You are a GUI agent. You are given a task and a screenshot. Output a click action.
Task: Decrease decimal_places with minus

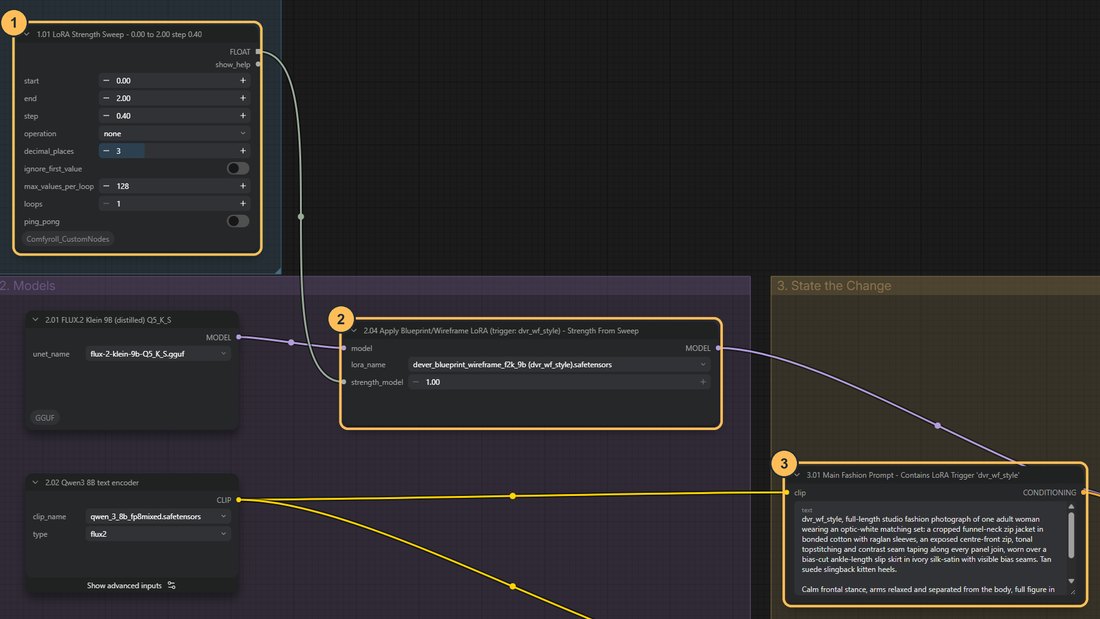[x=106, y=151]
